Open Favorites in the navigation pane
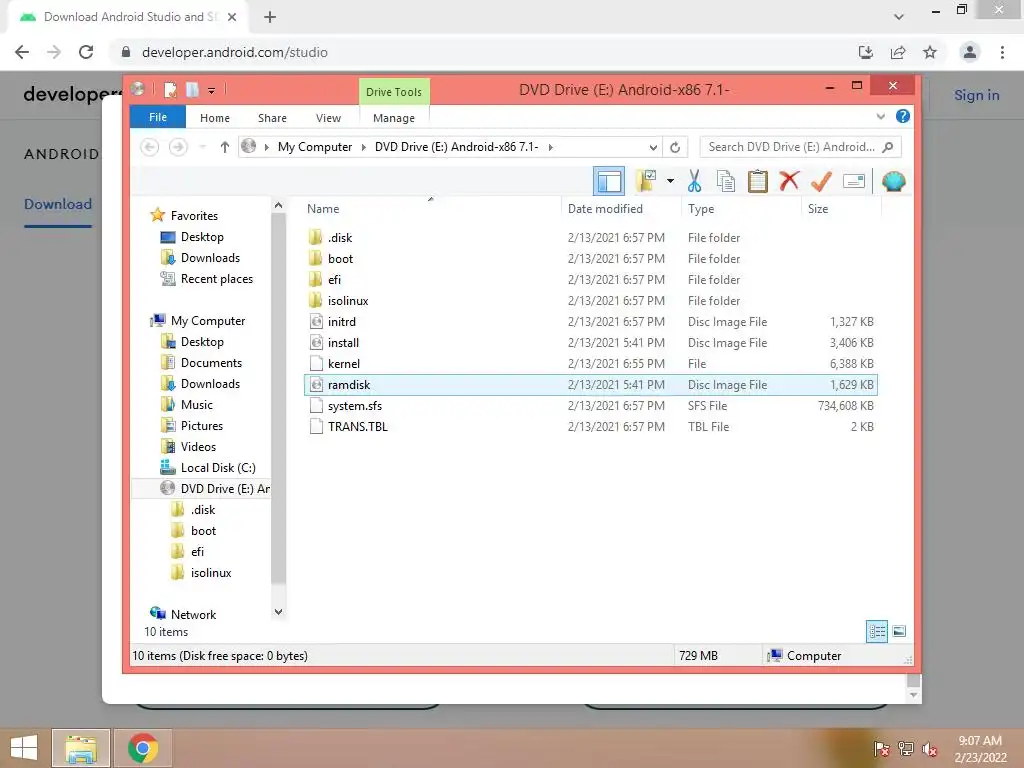The width and height of the screenshot is (1024, 768). coord(194,216)
